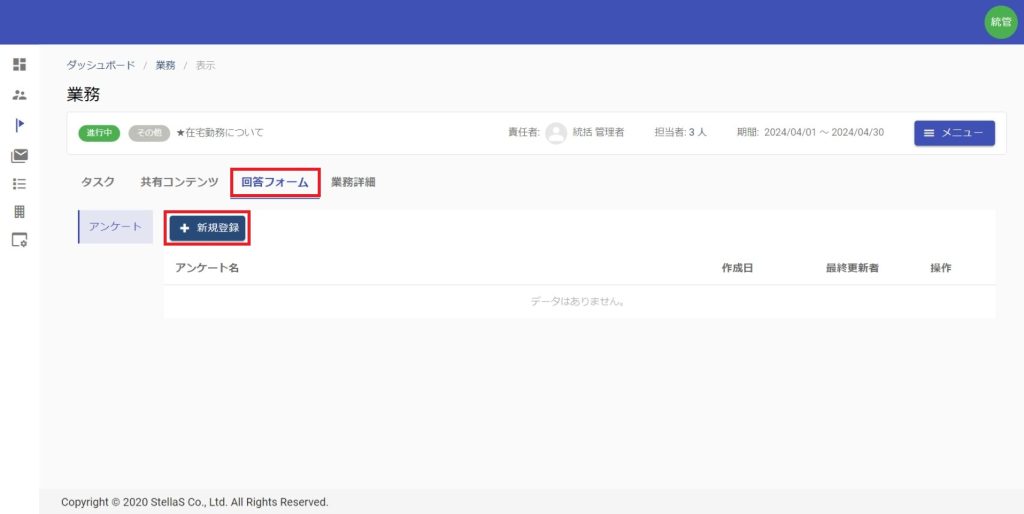The height and width of the screenshot is (514, 1024).
Task: Click the 業務 breadcrumb link
Action: 165,65
